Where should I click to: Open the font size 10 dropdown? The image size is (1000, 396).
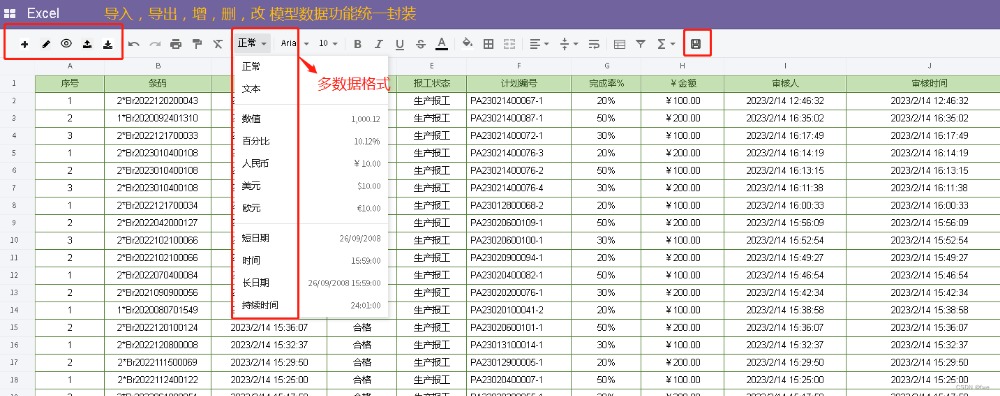[x=328, y=44]
